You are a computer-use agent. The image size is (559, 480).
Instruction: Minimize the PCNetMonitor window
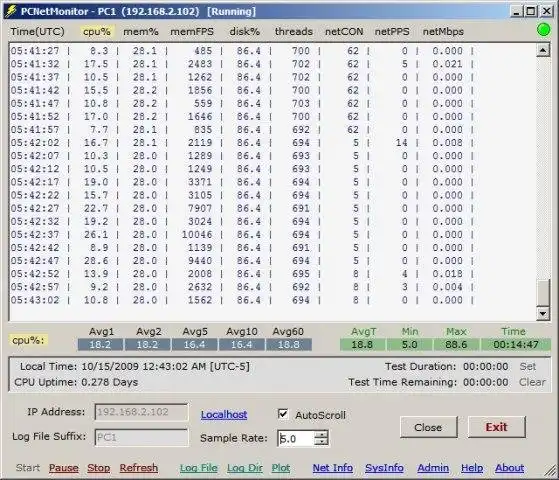[517, 11]
